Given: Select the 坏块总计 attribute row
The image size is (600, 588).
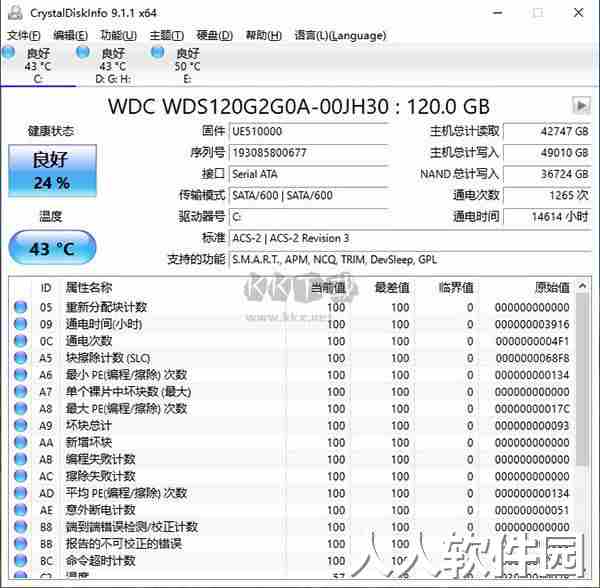Looking at the screenshot, I should 292,425.
